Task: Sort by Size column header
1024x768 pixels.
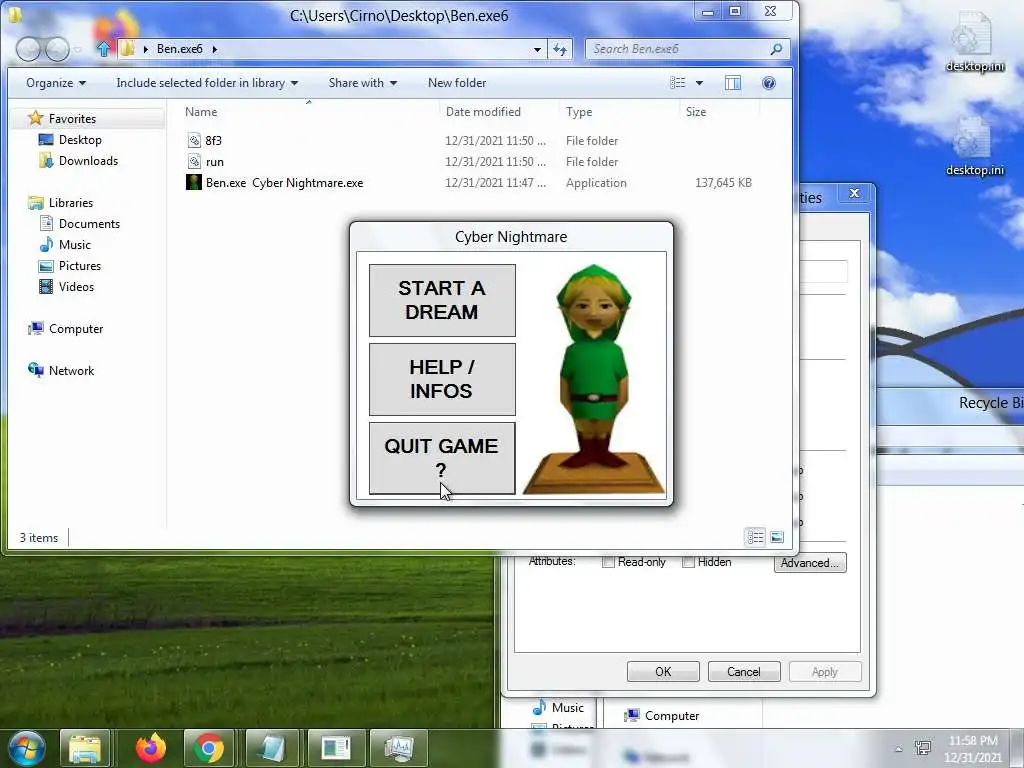Action: [696, 112]
